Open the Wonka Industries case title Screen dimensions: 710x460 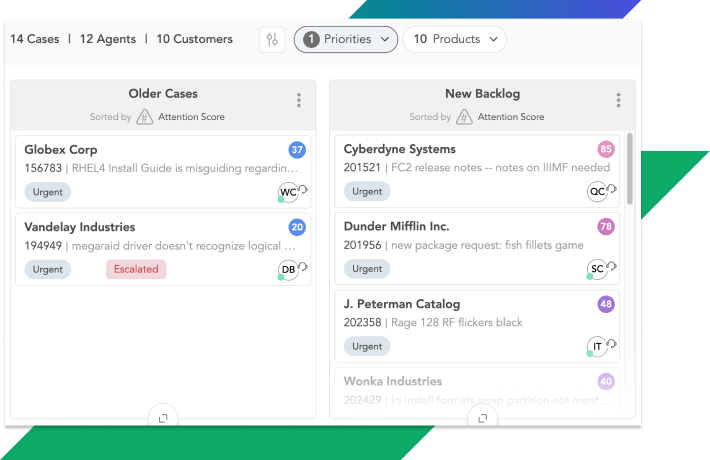(393, 381)
